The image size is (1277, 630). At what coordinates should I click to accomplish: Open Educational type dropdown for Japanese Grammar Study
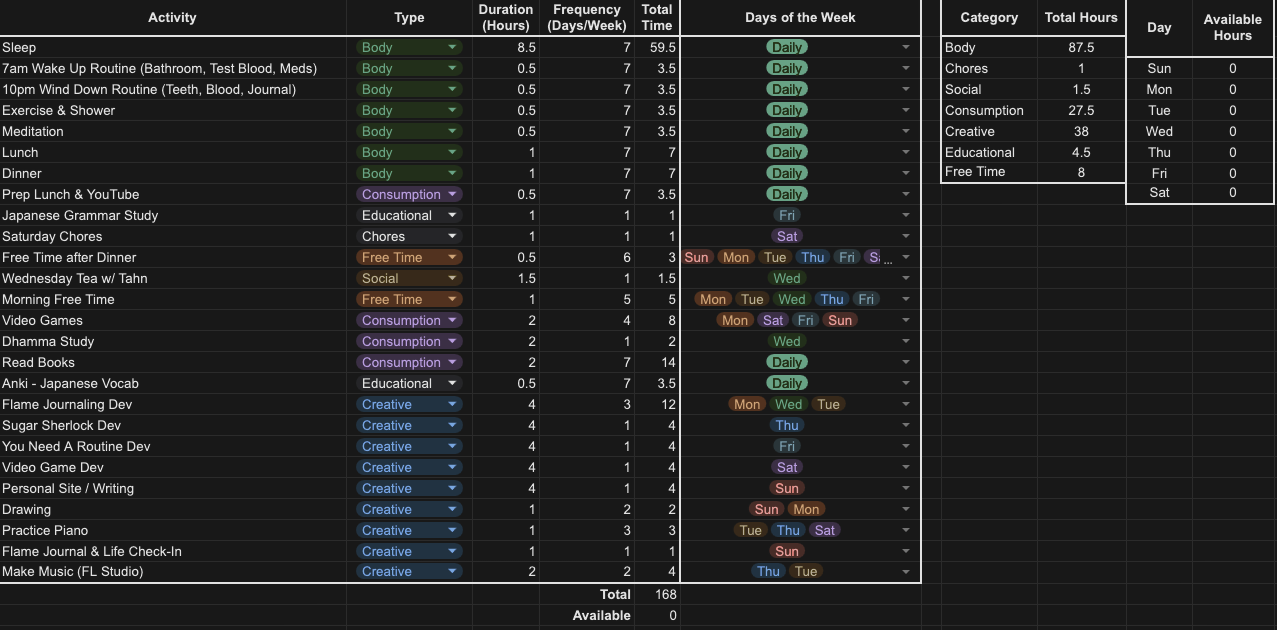coord(452,216)
